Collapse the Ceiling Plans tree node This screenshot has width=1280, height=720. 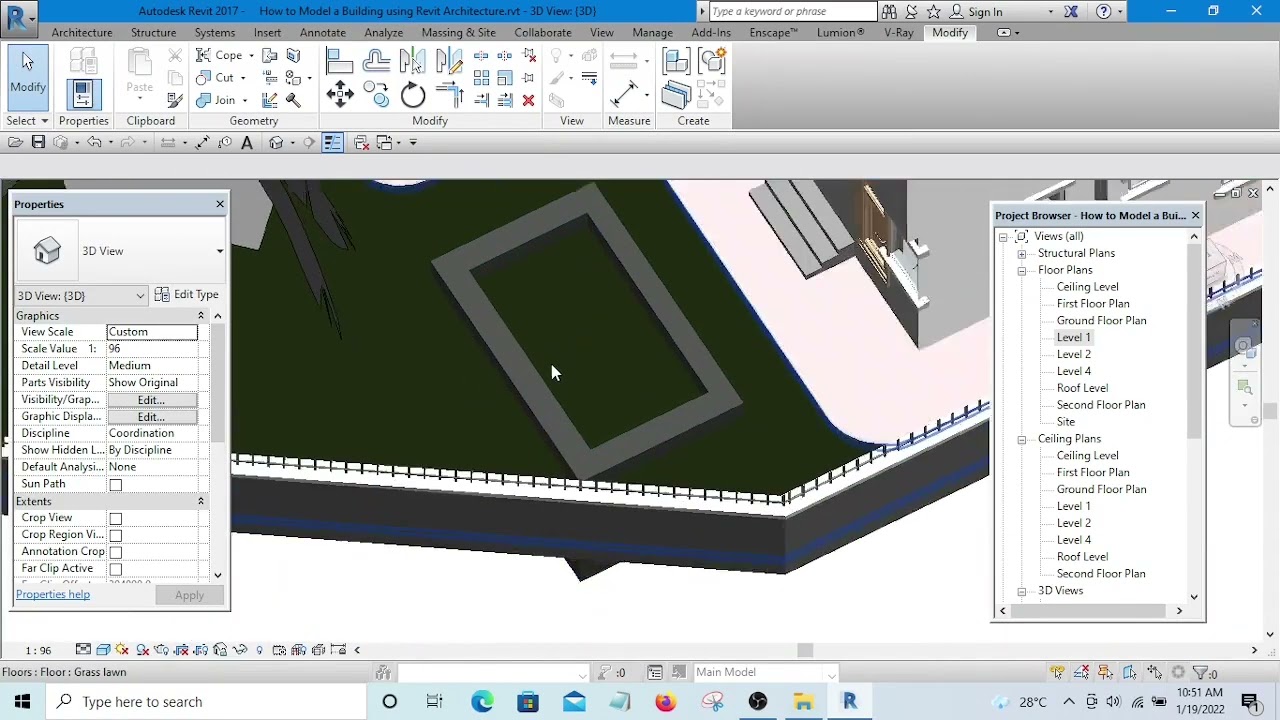(1022, 440)
